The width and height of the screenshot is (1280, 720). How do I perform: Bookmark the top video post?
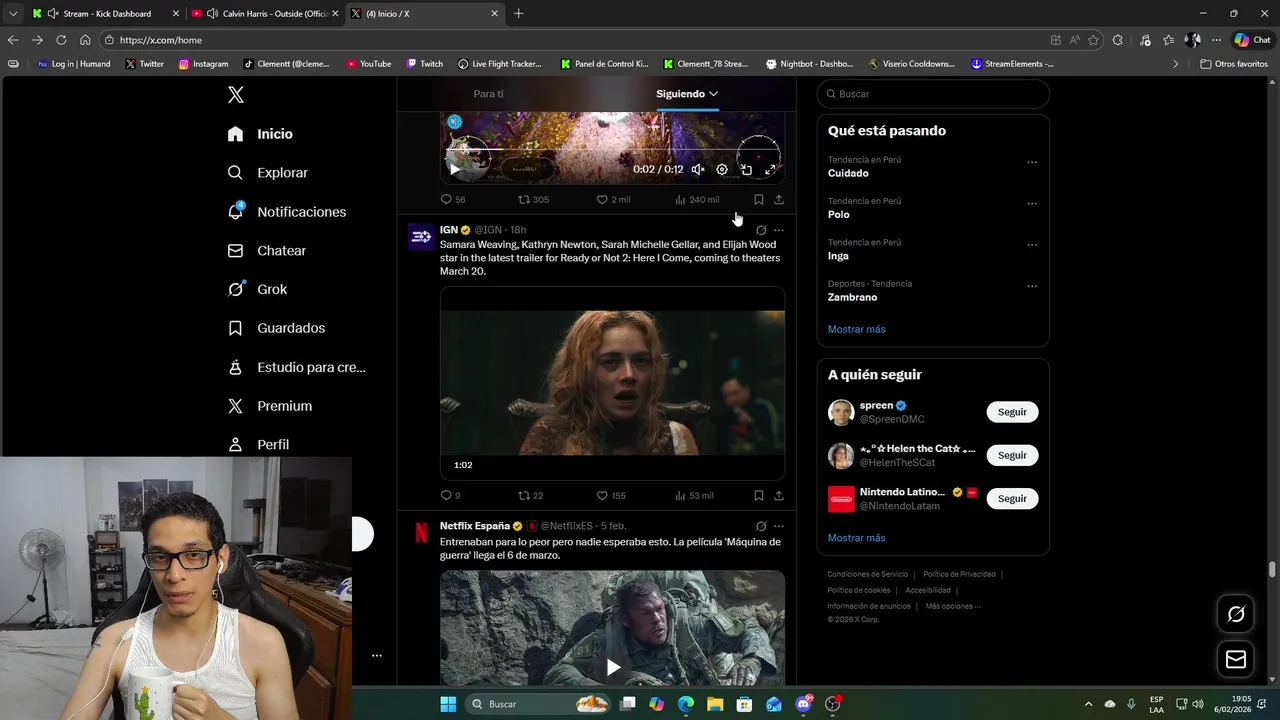click(x=759, y=199)
